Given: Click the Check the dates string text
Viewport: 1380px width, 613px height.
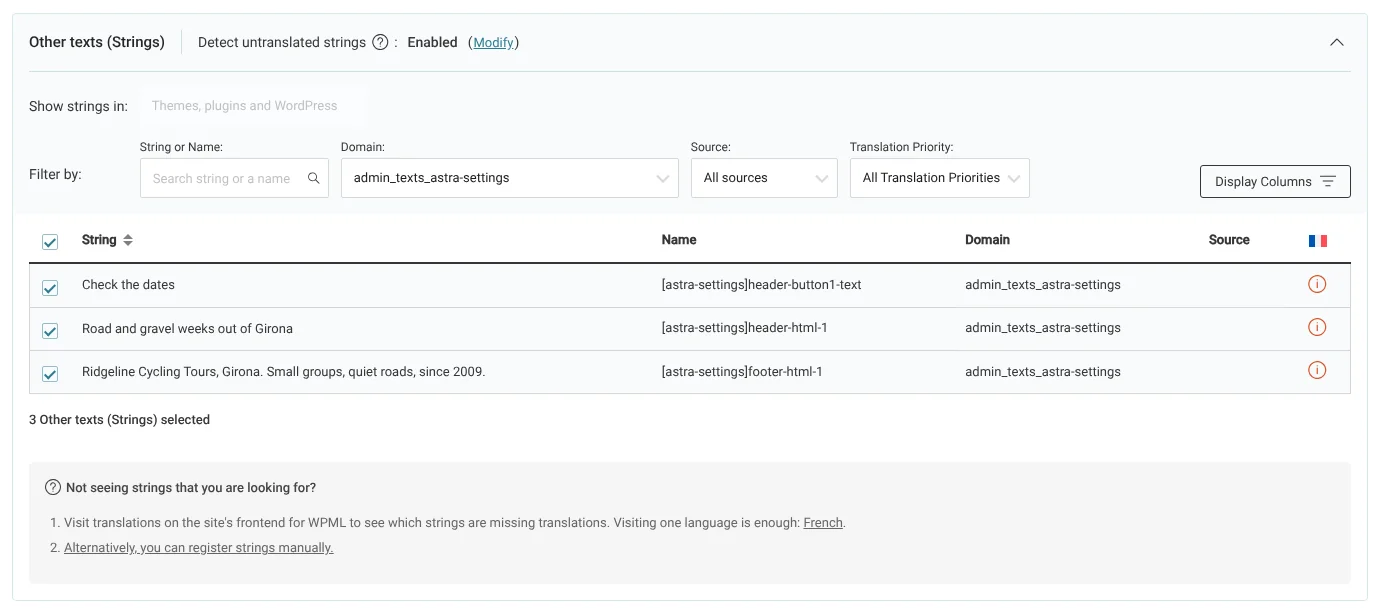Looking at the screenshot, I should click(128, 285).
